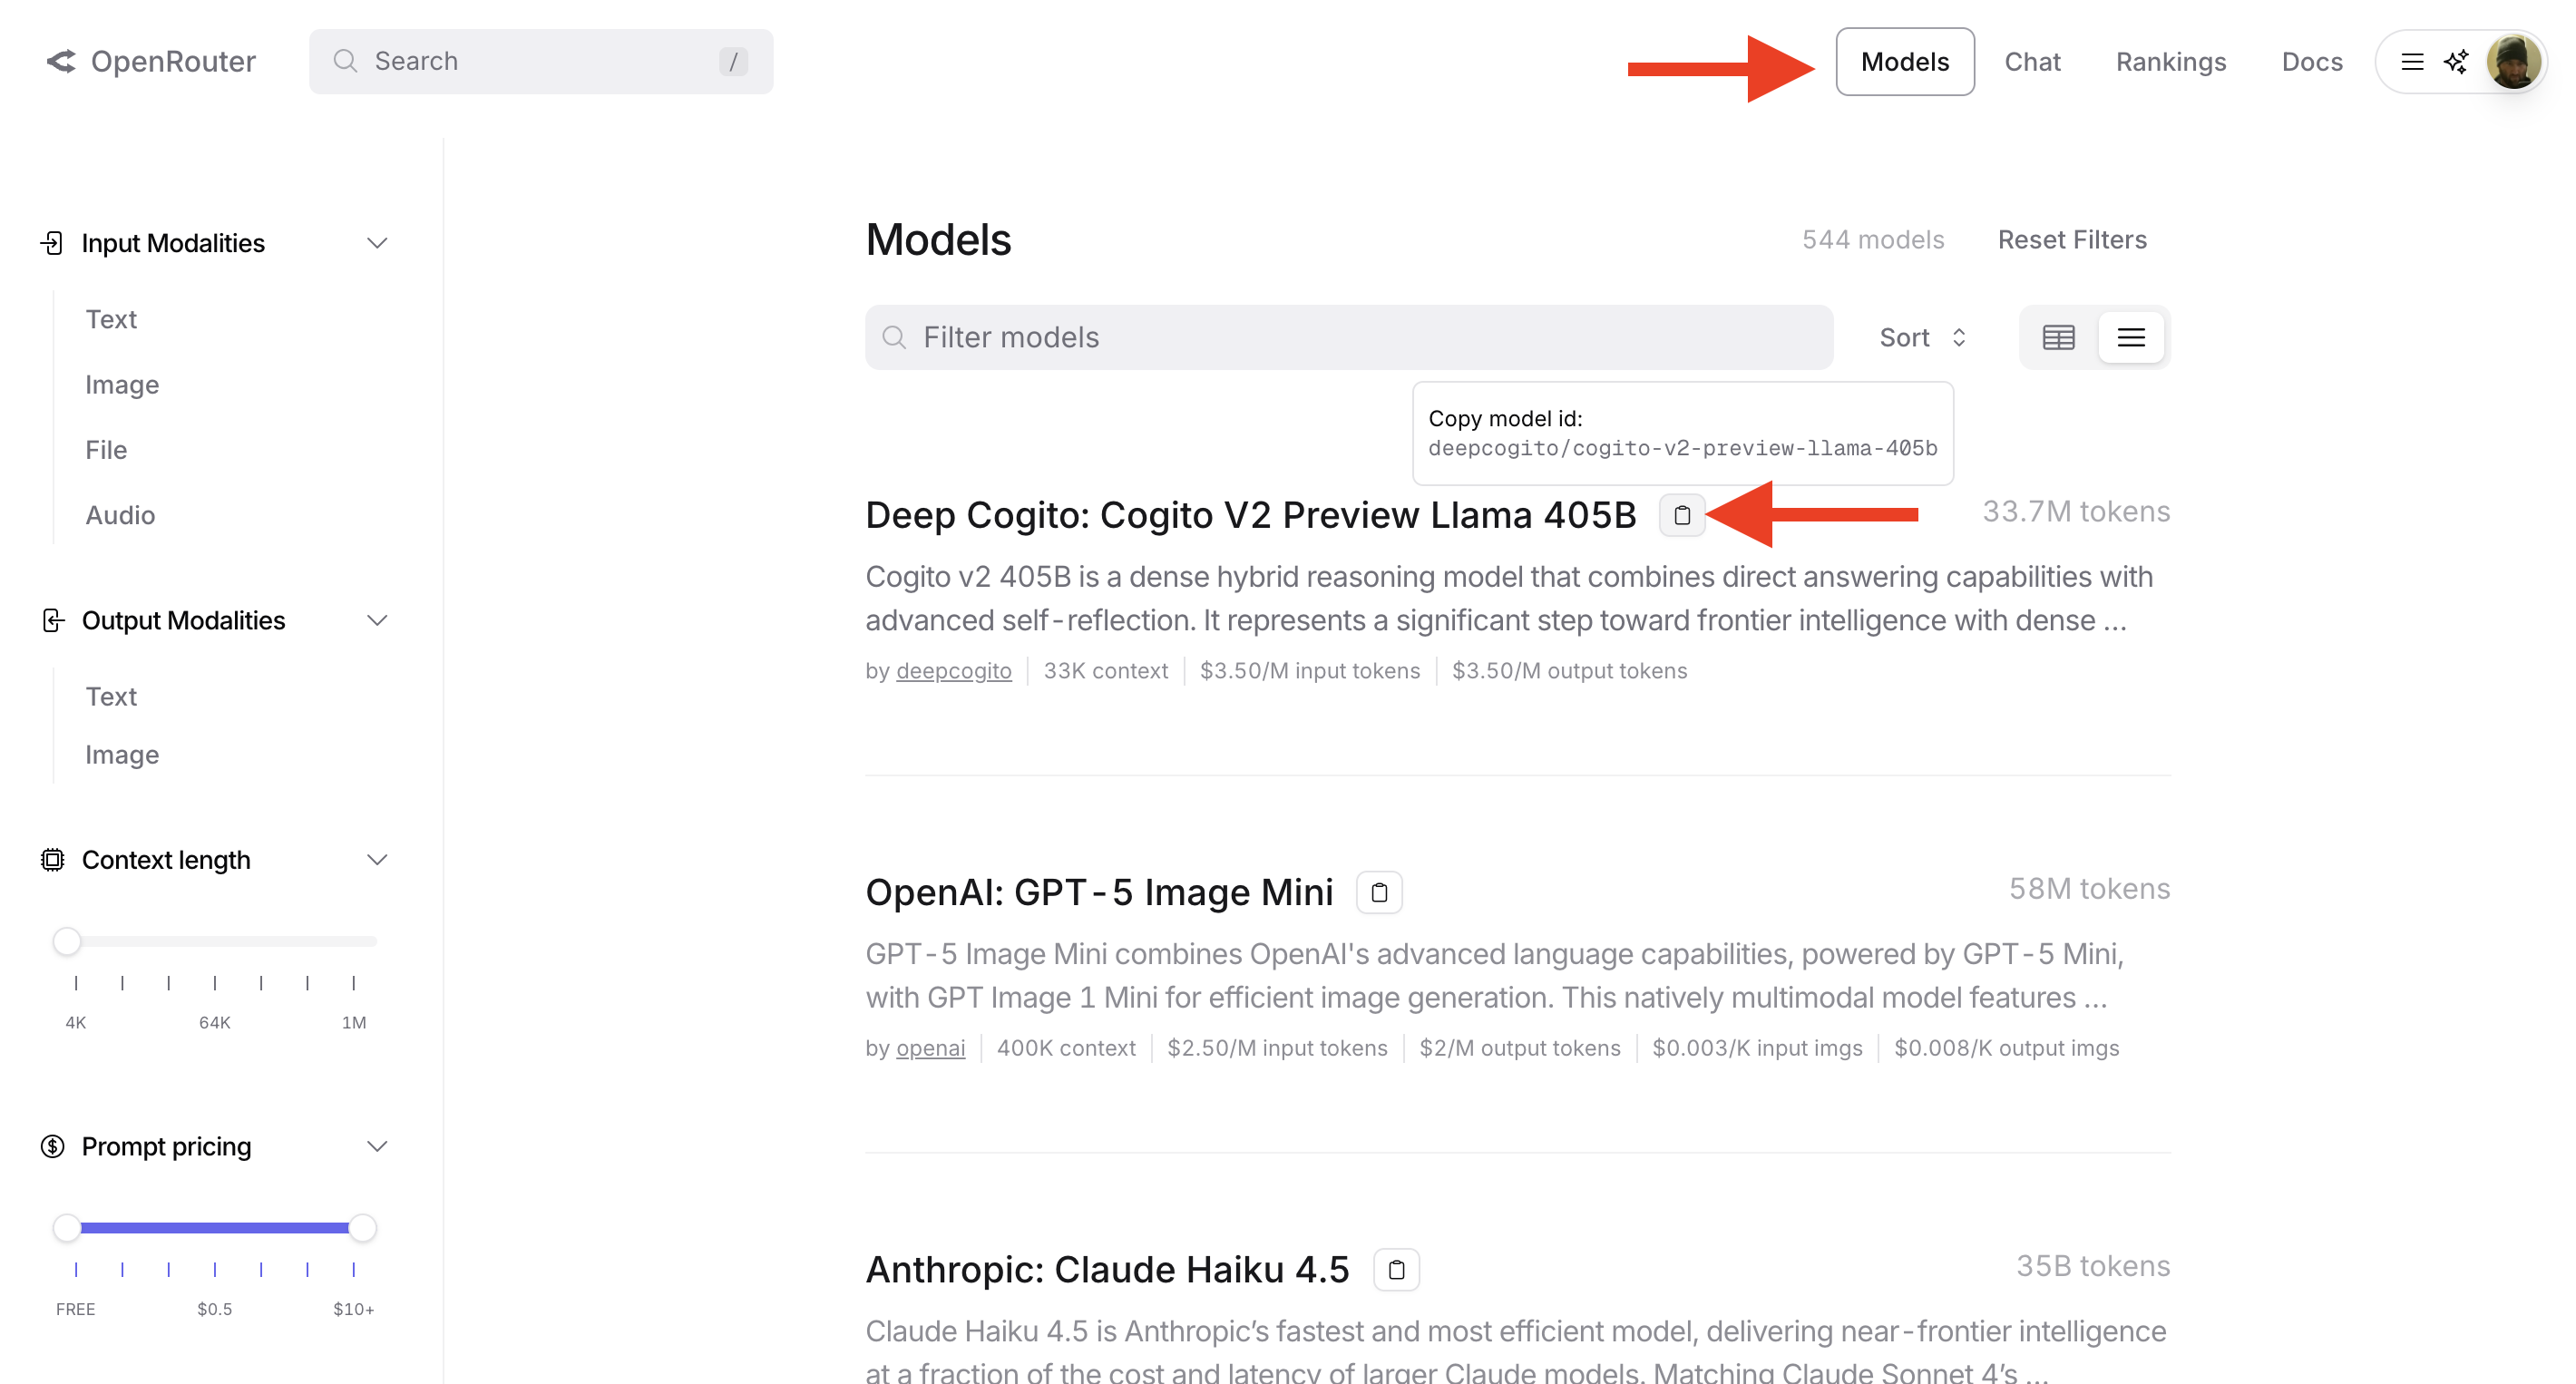Filter models by Audio input modality
The width and height of the screenshot is (2576, 1384).
tap(120, 514)
